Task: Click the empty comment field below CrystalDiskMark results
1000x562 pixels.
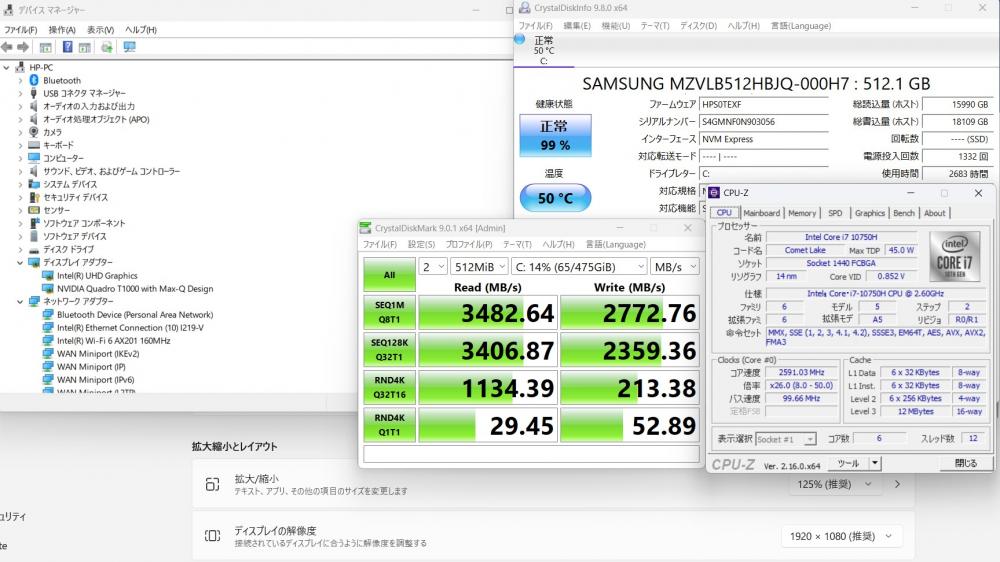Action: [531, 454]
